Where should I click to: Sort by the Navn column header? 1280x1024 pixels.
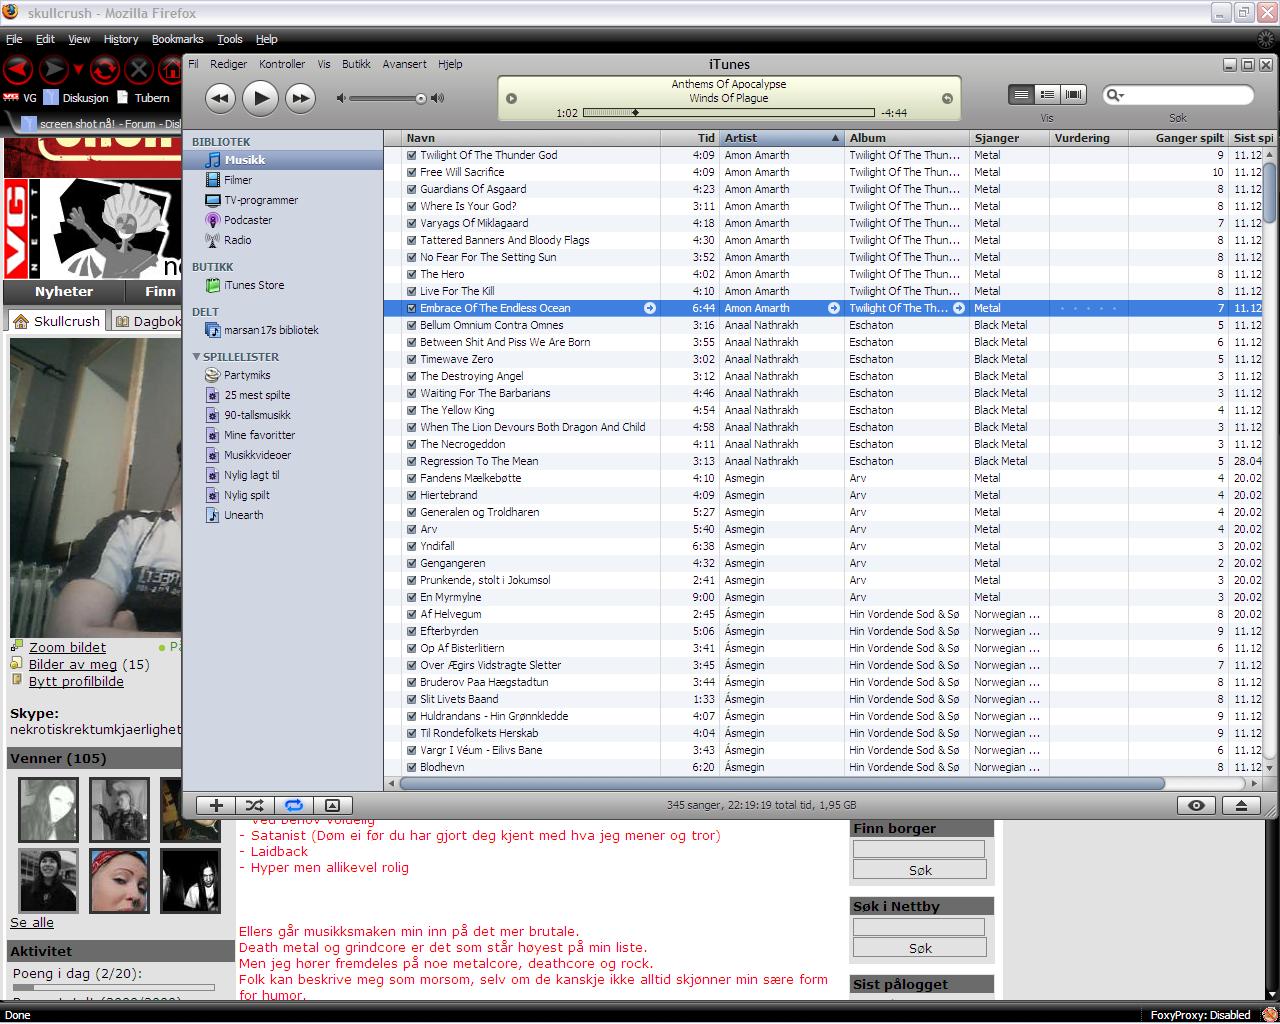531,138
